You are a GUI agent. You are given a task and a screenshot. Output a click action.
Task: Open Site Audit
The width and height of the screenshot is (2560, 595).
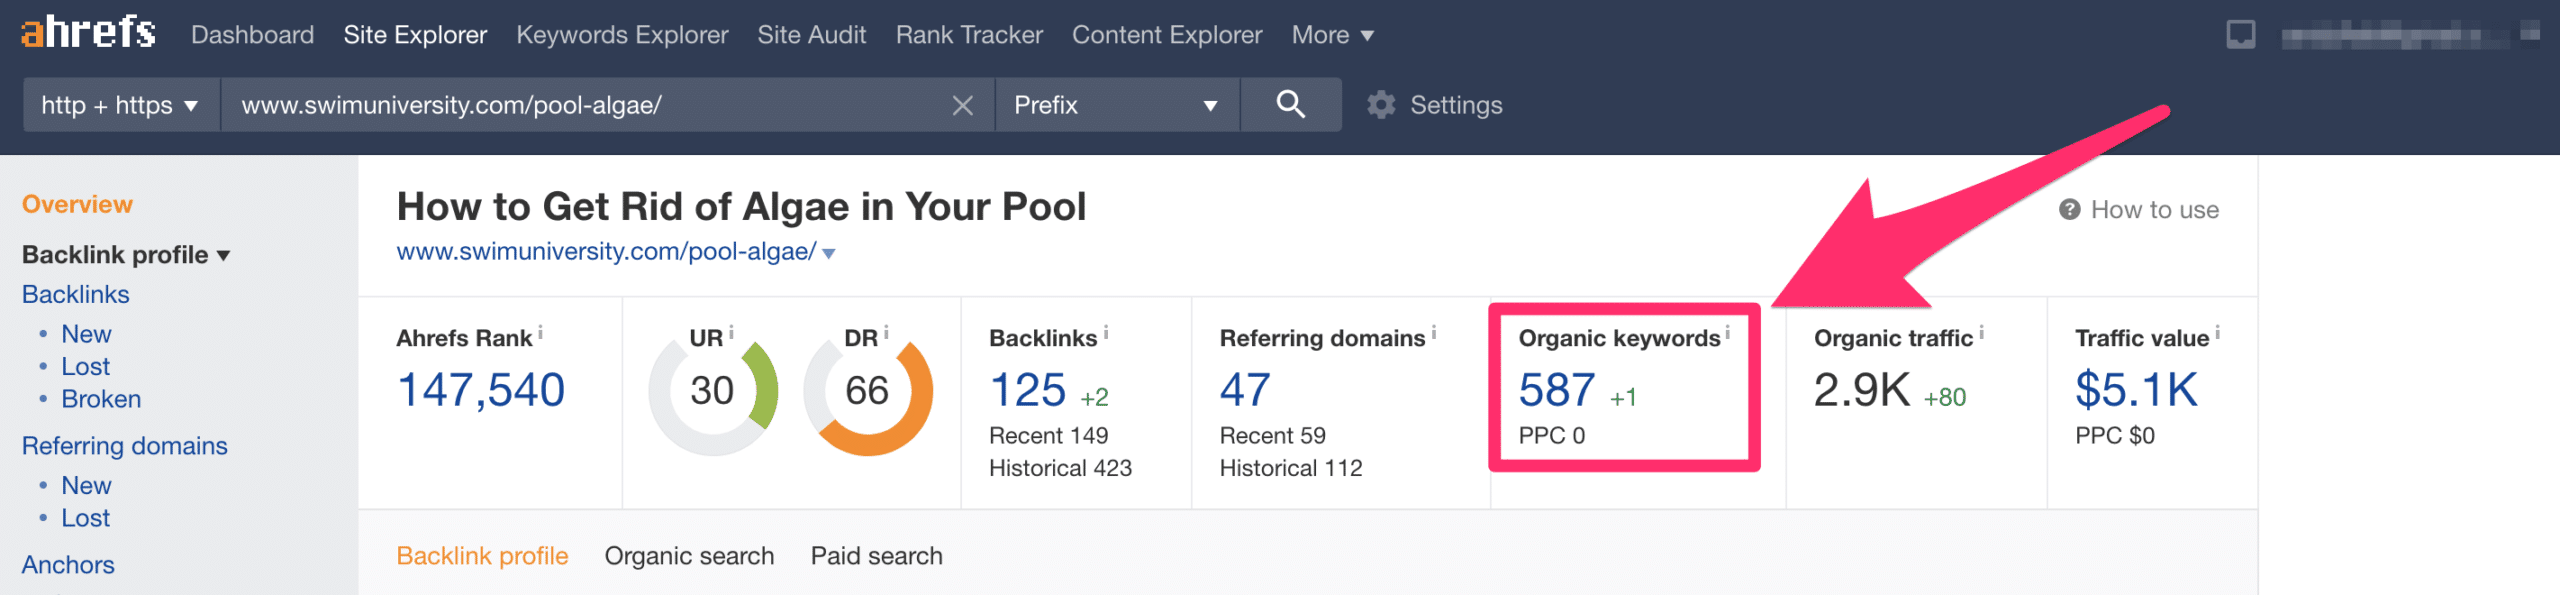coord(811,35)
